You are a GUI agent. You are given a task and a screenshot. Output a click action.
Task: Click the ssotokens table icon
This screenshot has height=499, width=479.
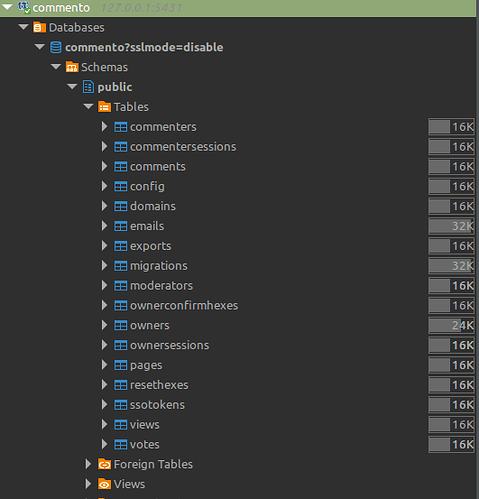click(x=121, y=405)
